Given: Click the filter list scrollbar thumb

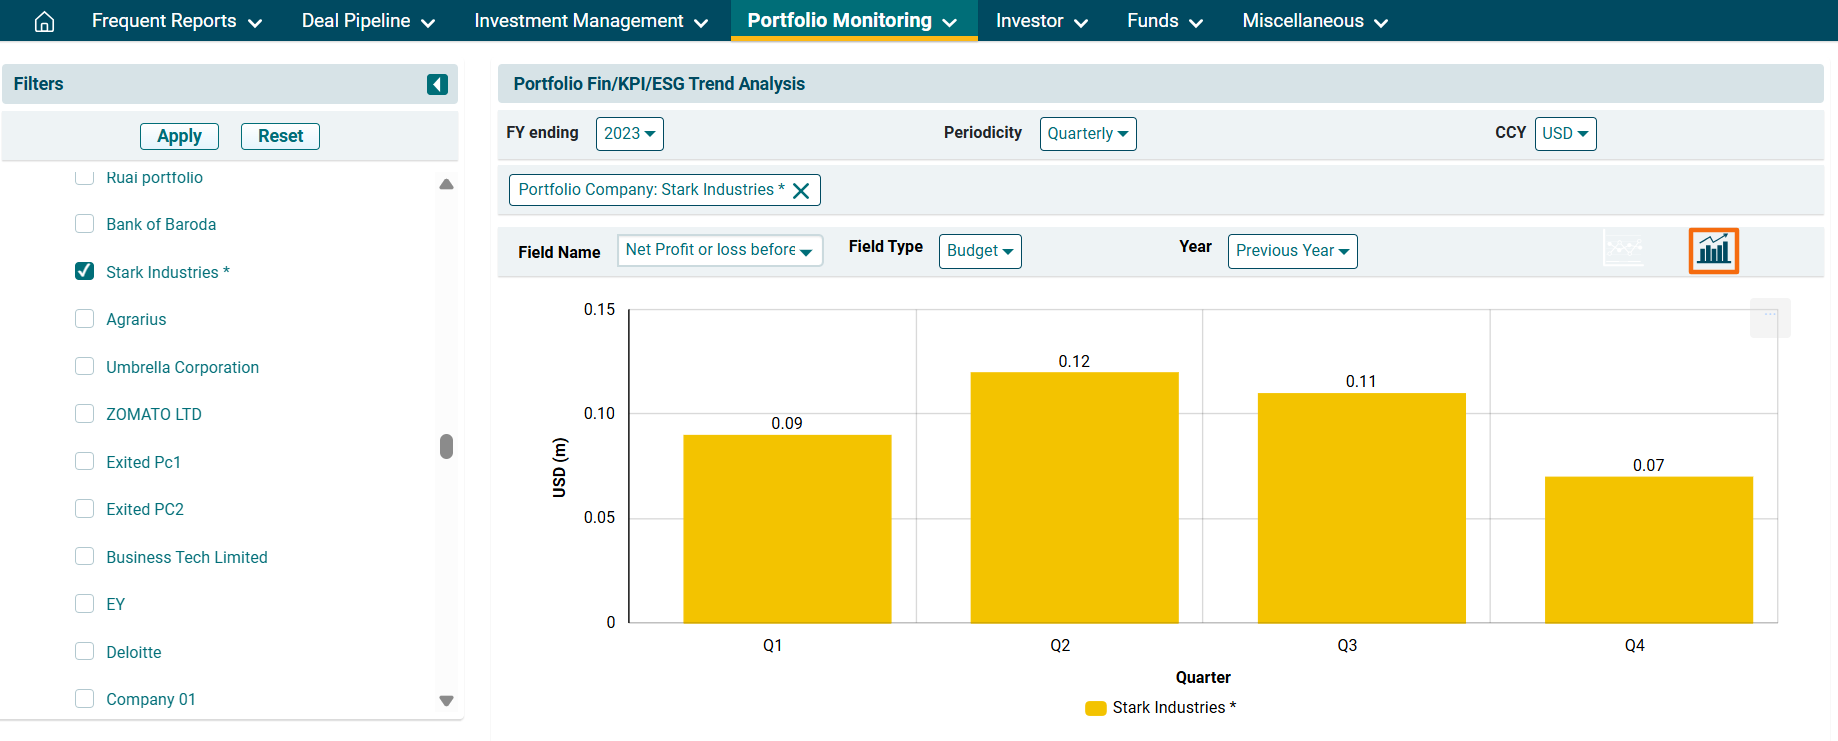Looking at the screenshot, I should point(446,446).
